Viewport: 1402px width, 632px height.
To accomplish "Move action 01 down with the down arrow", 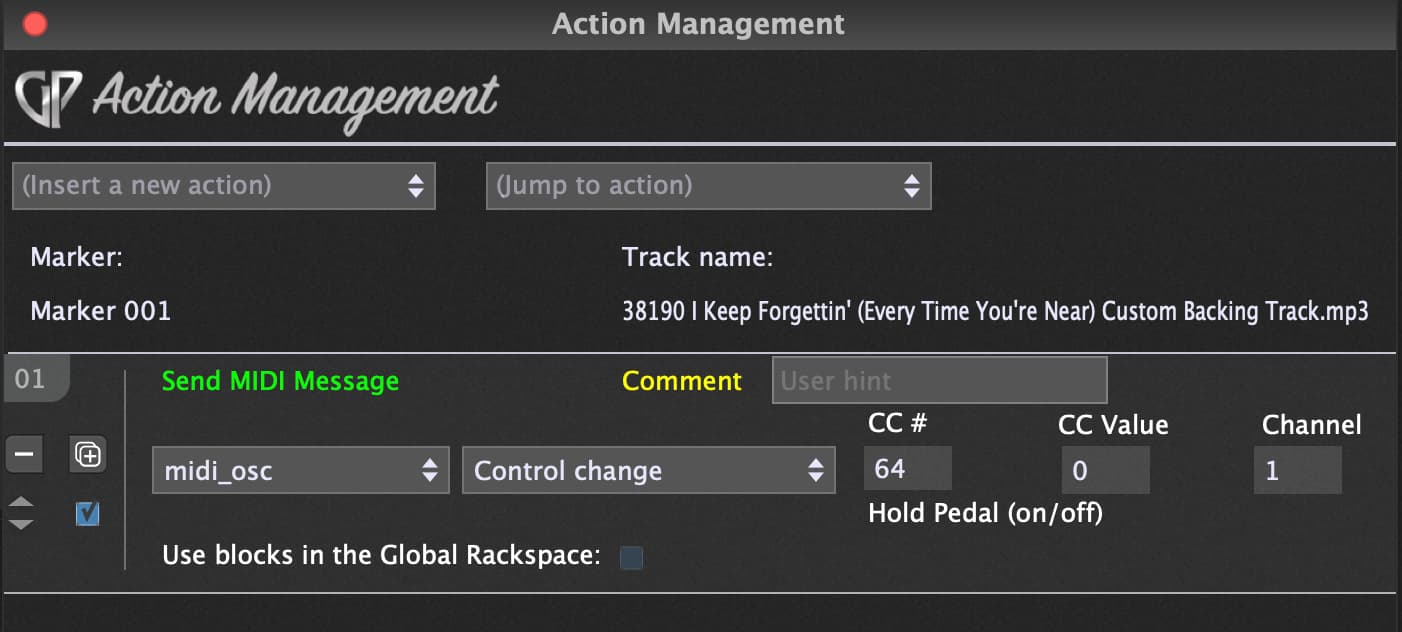I will point(21,524).
